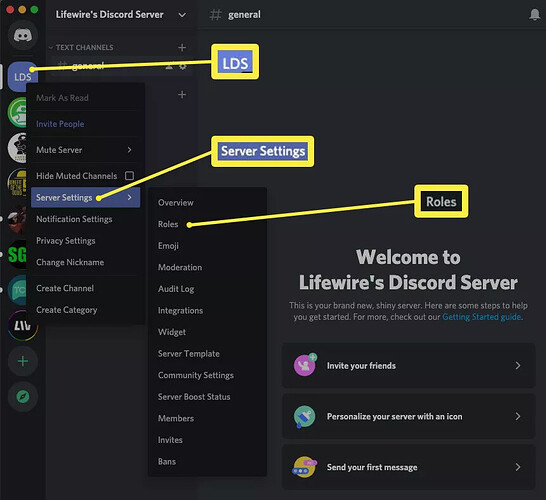
Task: Add a server with the plus icon
Action: click(x=23, y=361)
